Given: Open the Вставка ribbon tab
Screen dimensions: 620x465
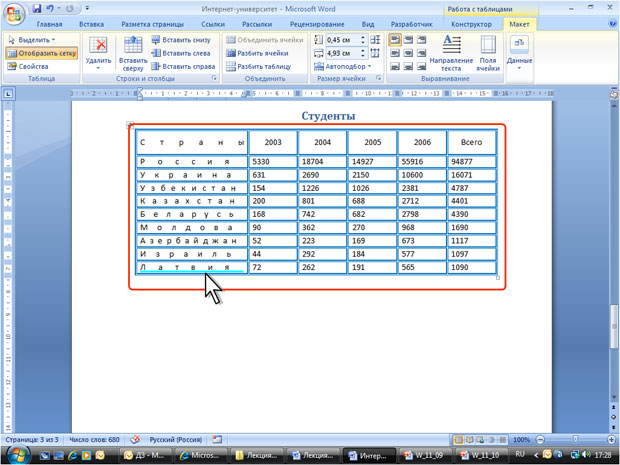Looking at the screenshot, I should [x=91, y=25].
